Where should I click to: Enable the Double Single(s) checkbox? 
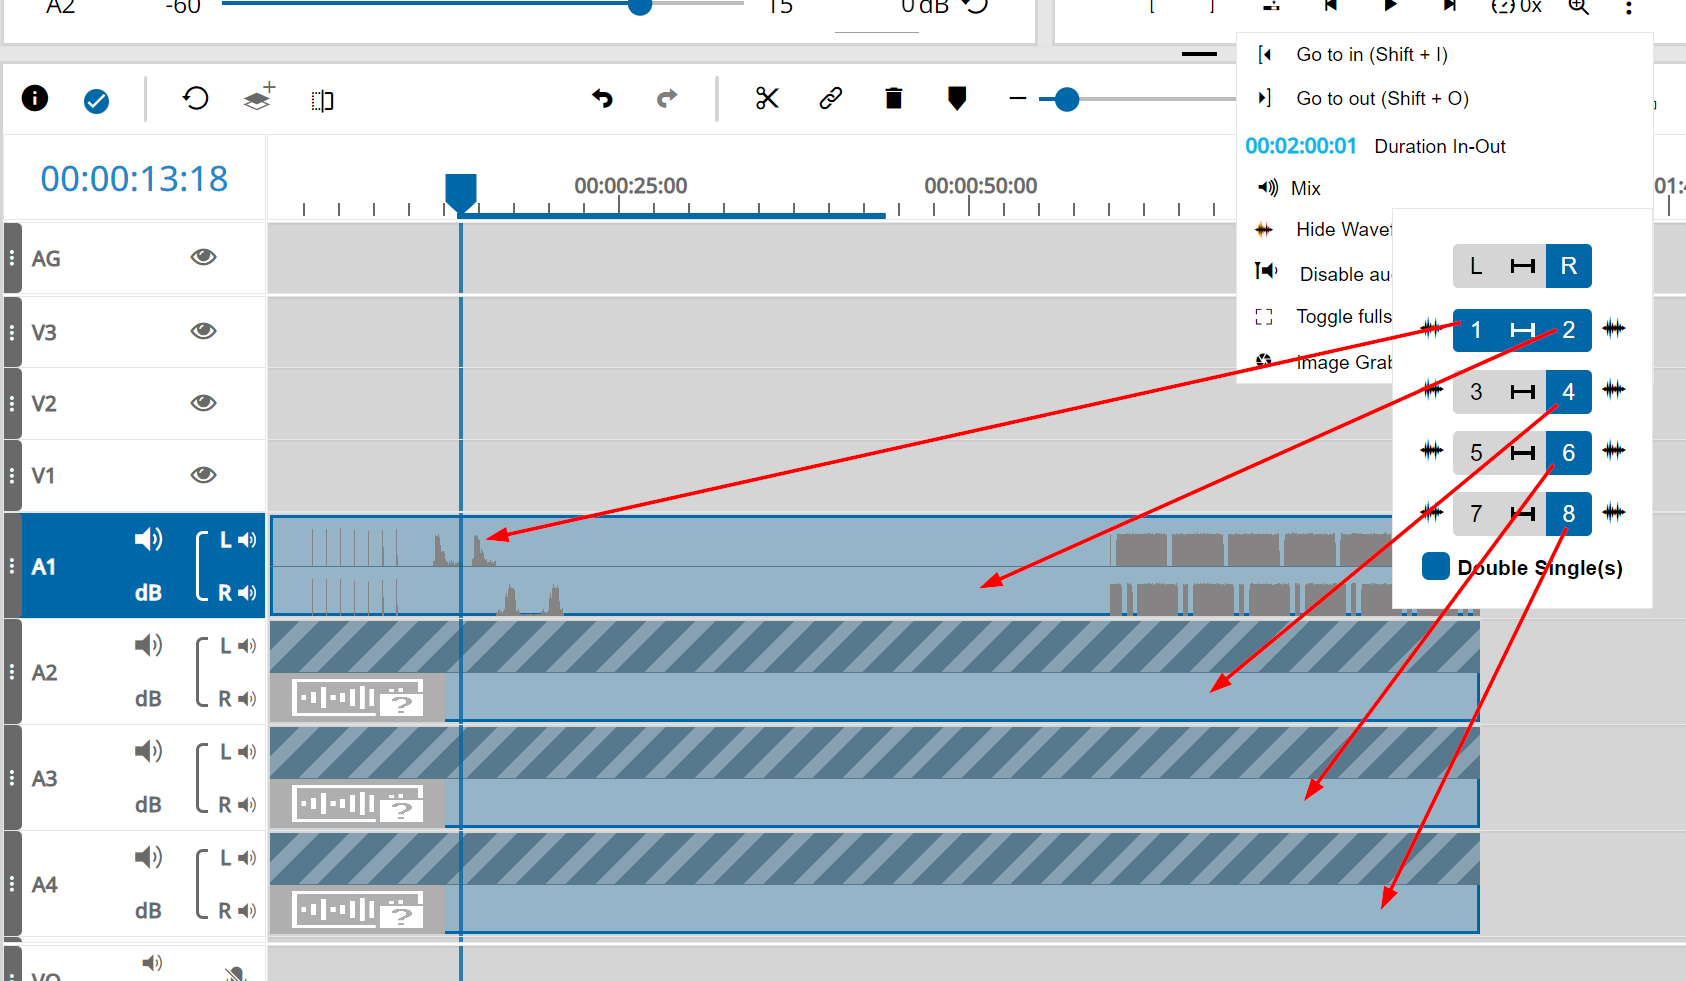[x=1435, y=567]
